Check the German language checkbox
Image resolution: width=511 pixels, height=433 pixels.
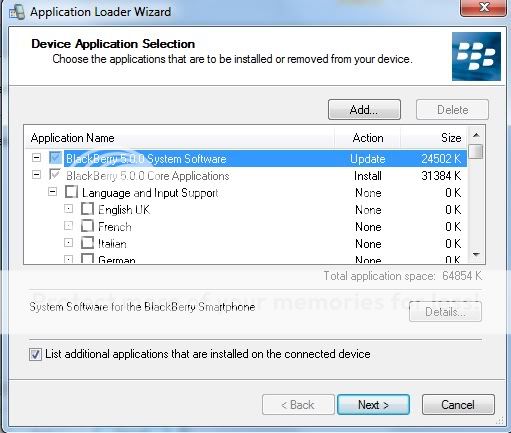tap(87, 259)
